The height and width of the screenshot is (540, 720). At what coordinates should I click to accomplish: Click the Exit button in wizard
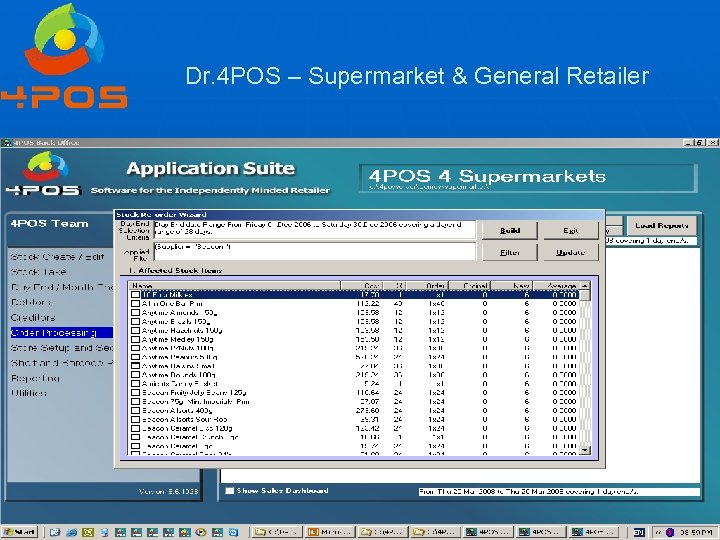tap(571, 231)
